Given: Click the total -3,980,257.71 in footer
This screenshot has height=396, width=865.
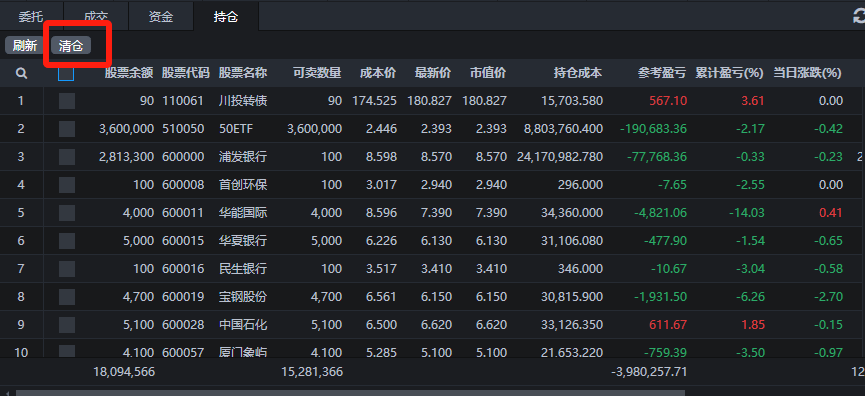Looking at the screenshot, I should tap(649, 372).
